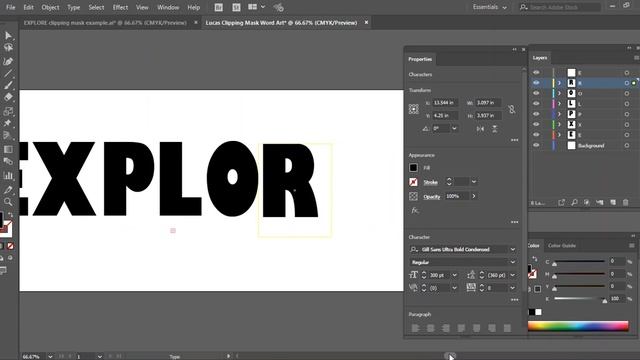The height and width of the screenshot is (360, 640).
Task: Click the K slider in Color panel
Action: click(579, 299)
